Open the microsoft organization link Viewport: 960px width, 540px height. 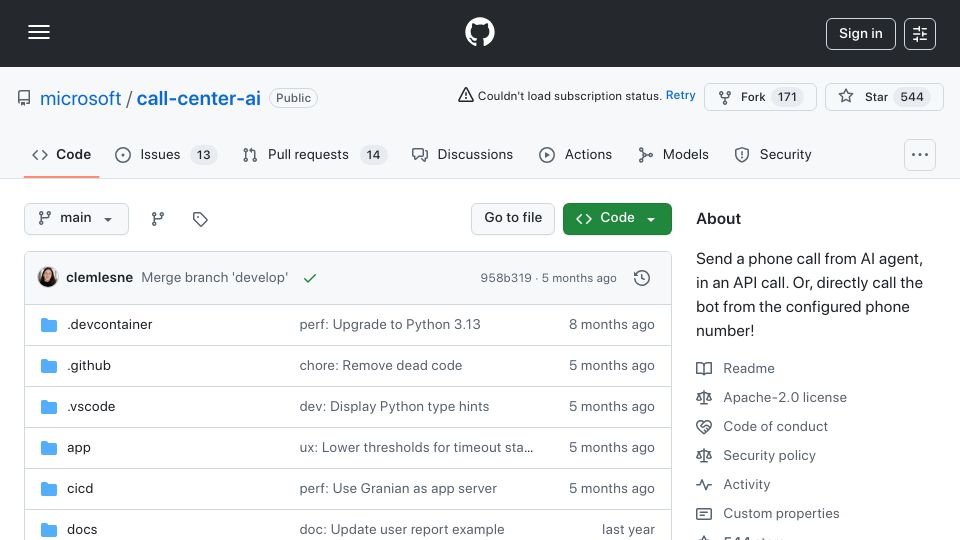(x=80, y=98)
